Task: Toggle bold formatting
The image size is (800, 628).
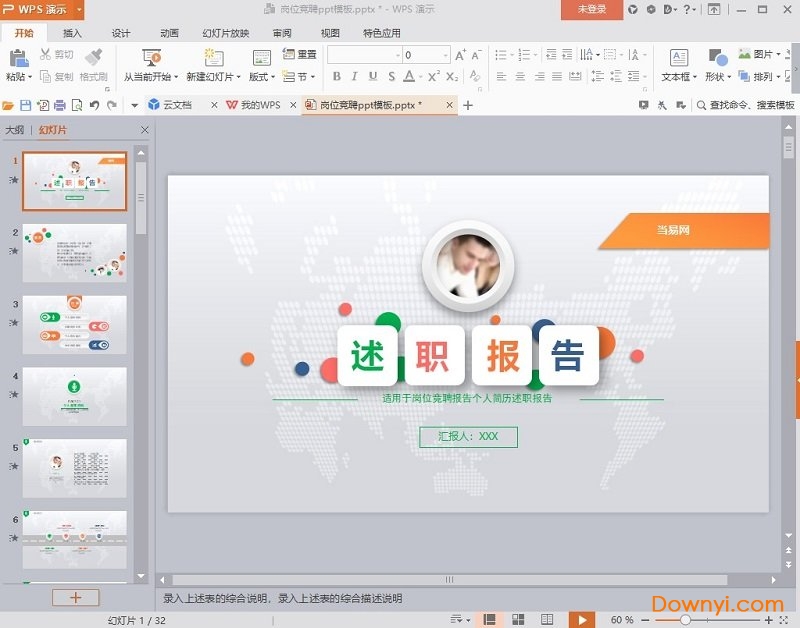Action: tap(336, 77)
